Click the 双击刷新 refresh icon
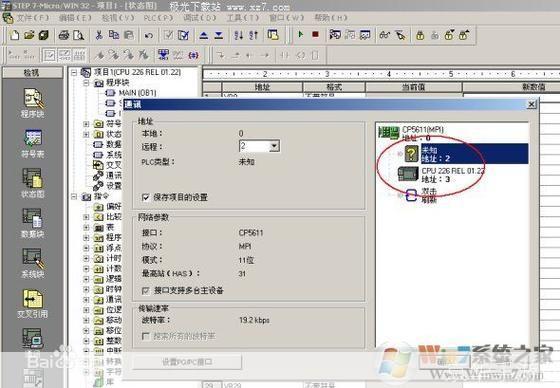 click(x=412, y=195)
